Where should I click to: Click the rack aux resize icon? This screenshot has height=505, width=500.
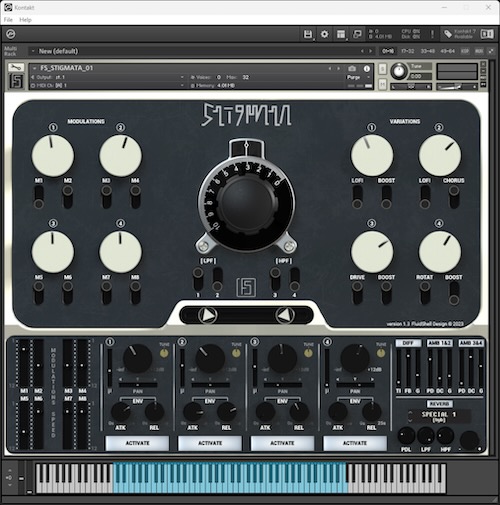491,51
